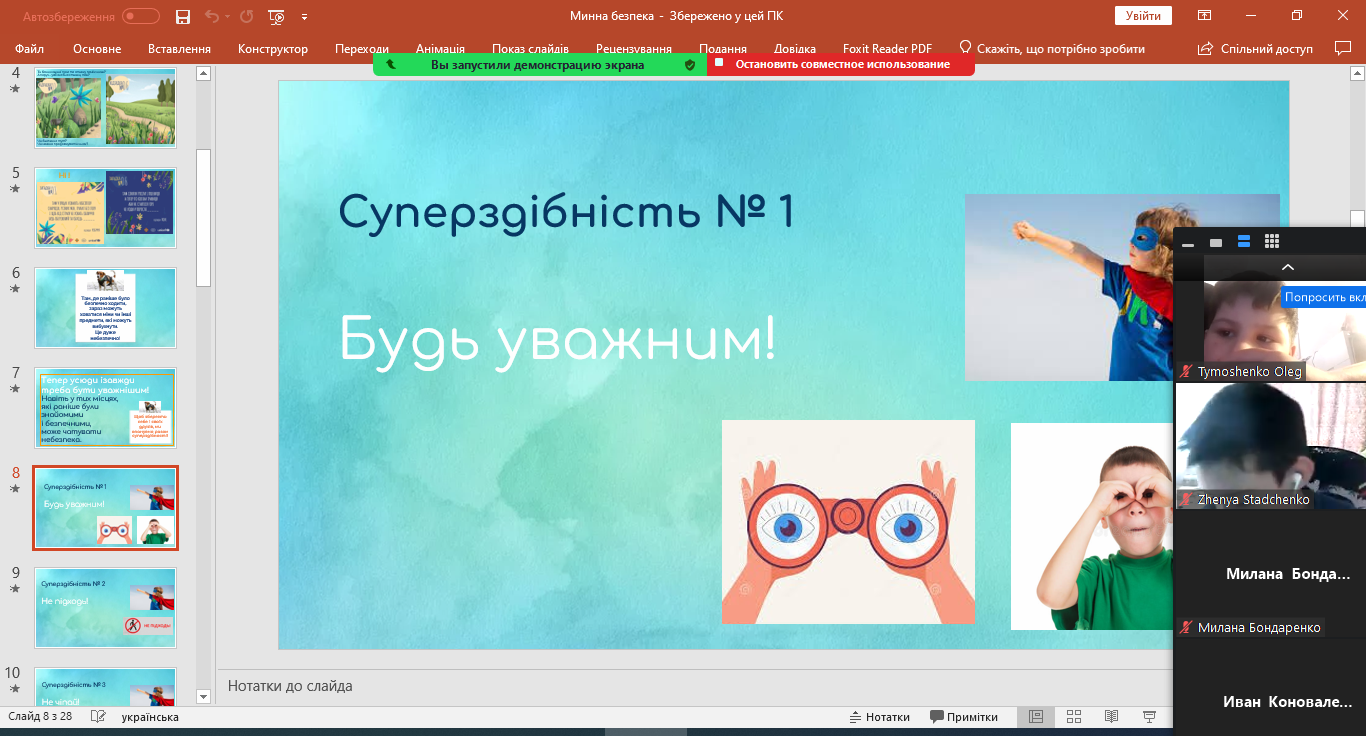
Task: Click the up chevron in Zoom video panel
Action: 1288,267
